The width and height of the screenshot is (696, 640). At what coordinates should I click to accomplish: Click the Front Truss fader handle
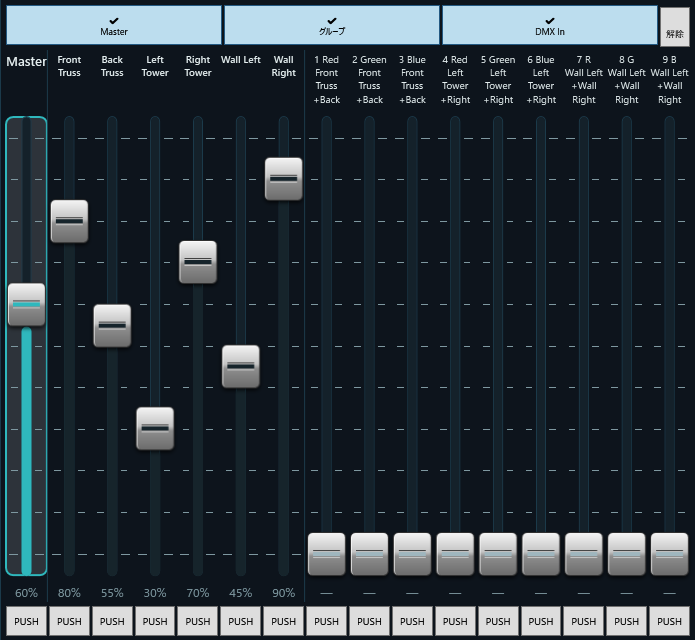pyautogui.click(x=69, y=221)
